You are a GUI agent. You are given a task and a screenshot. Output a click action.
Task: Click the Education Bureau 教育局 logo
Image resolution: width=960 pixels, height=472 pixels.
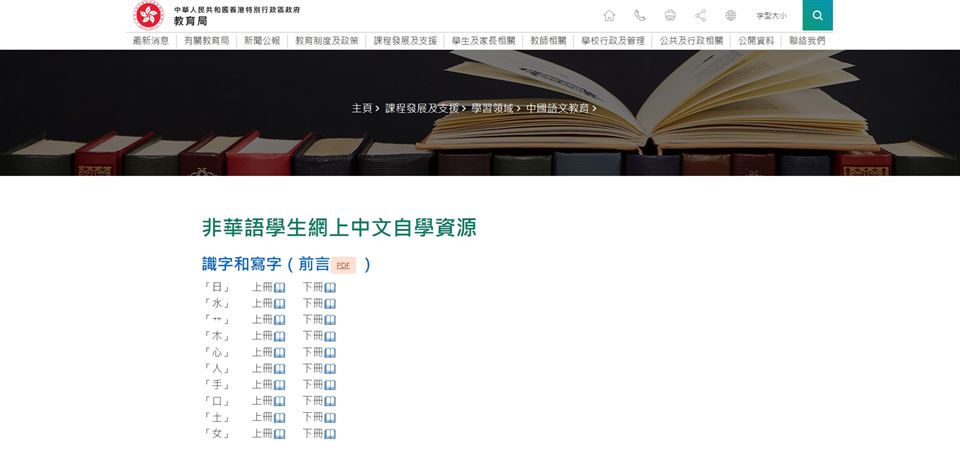pyautogui.click(x=148, y=15)
